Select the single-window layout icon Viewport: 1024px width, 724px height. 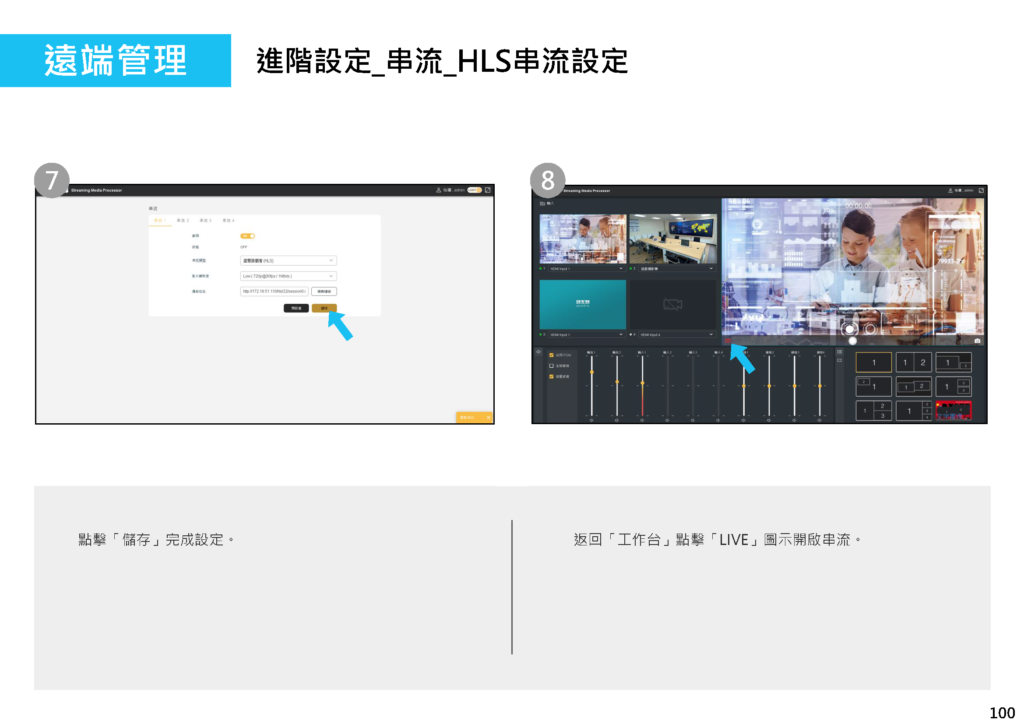coord(873,362)
